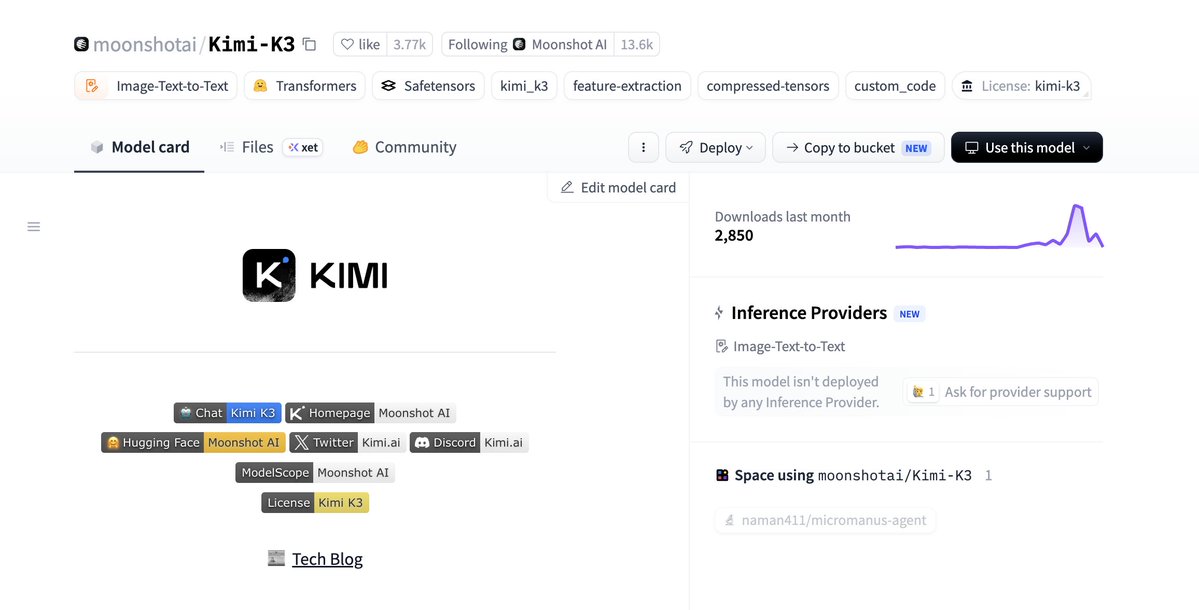1199x610 pixels.
Task: Select the Transformers tag
Action: click(x=304, y=86)
